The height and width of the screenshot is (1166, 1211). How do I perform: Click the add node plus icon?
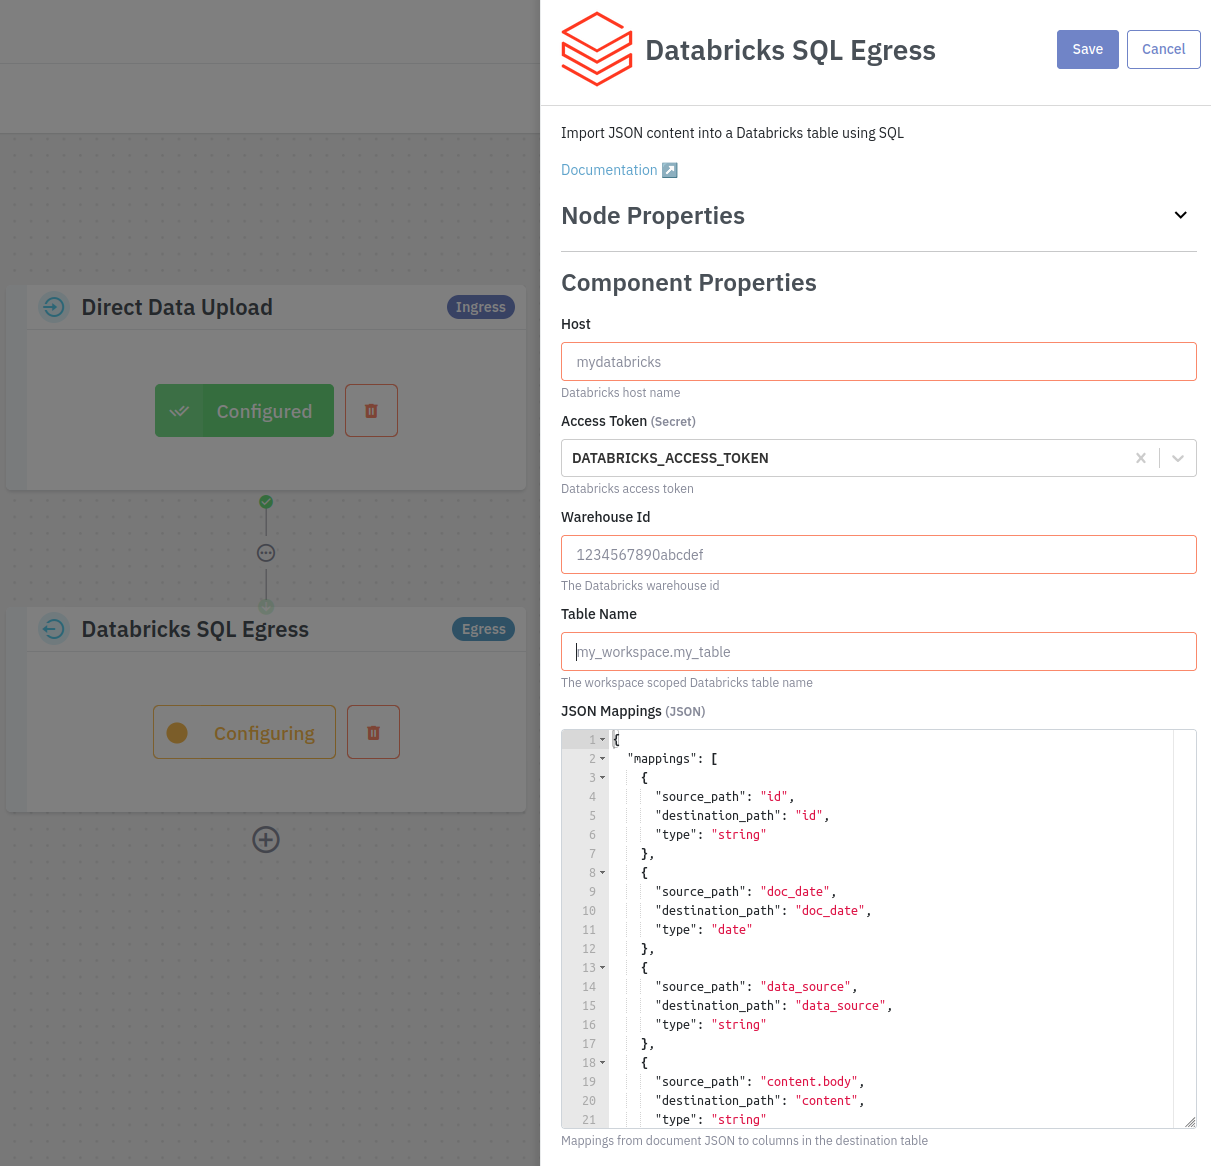pyautogui.click(x=266, y=839)
